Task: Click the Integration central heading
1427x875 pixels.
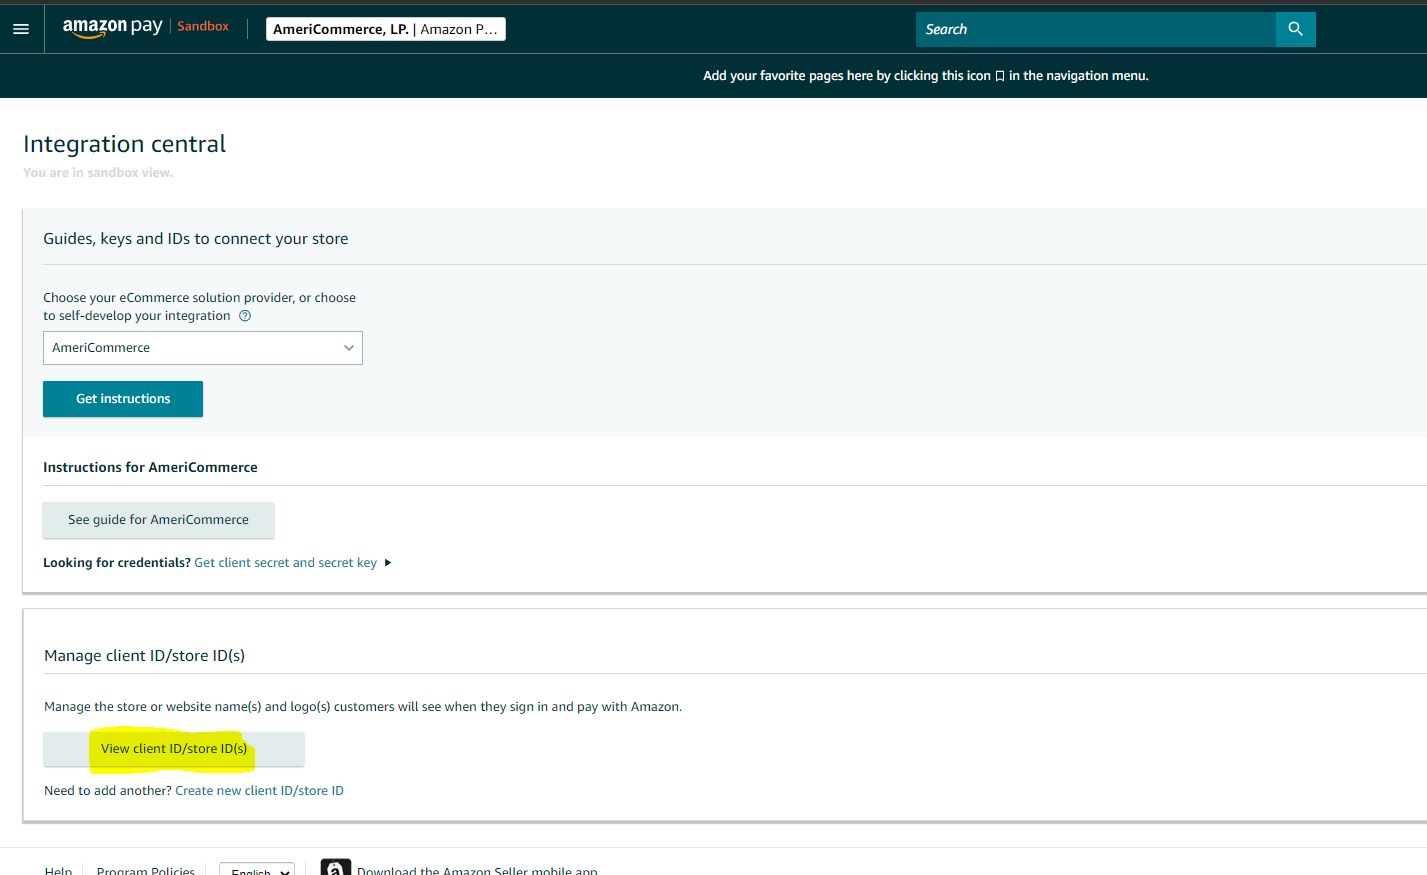Action: (125, 144)
